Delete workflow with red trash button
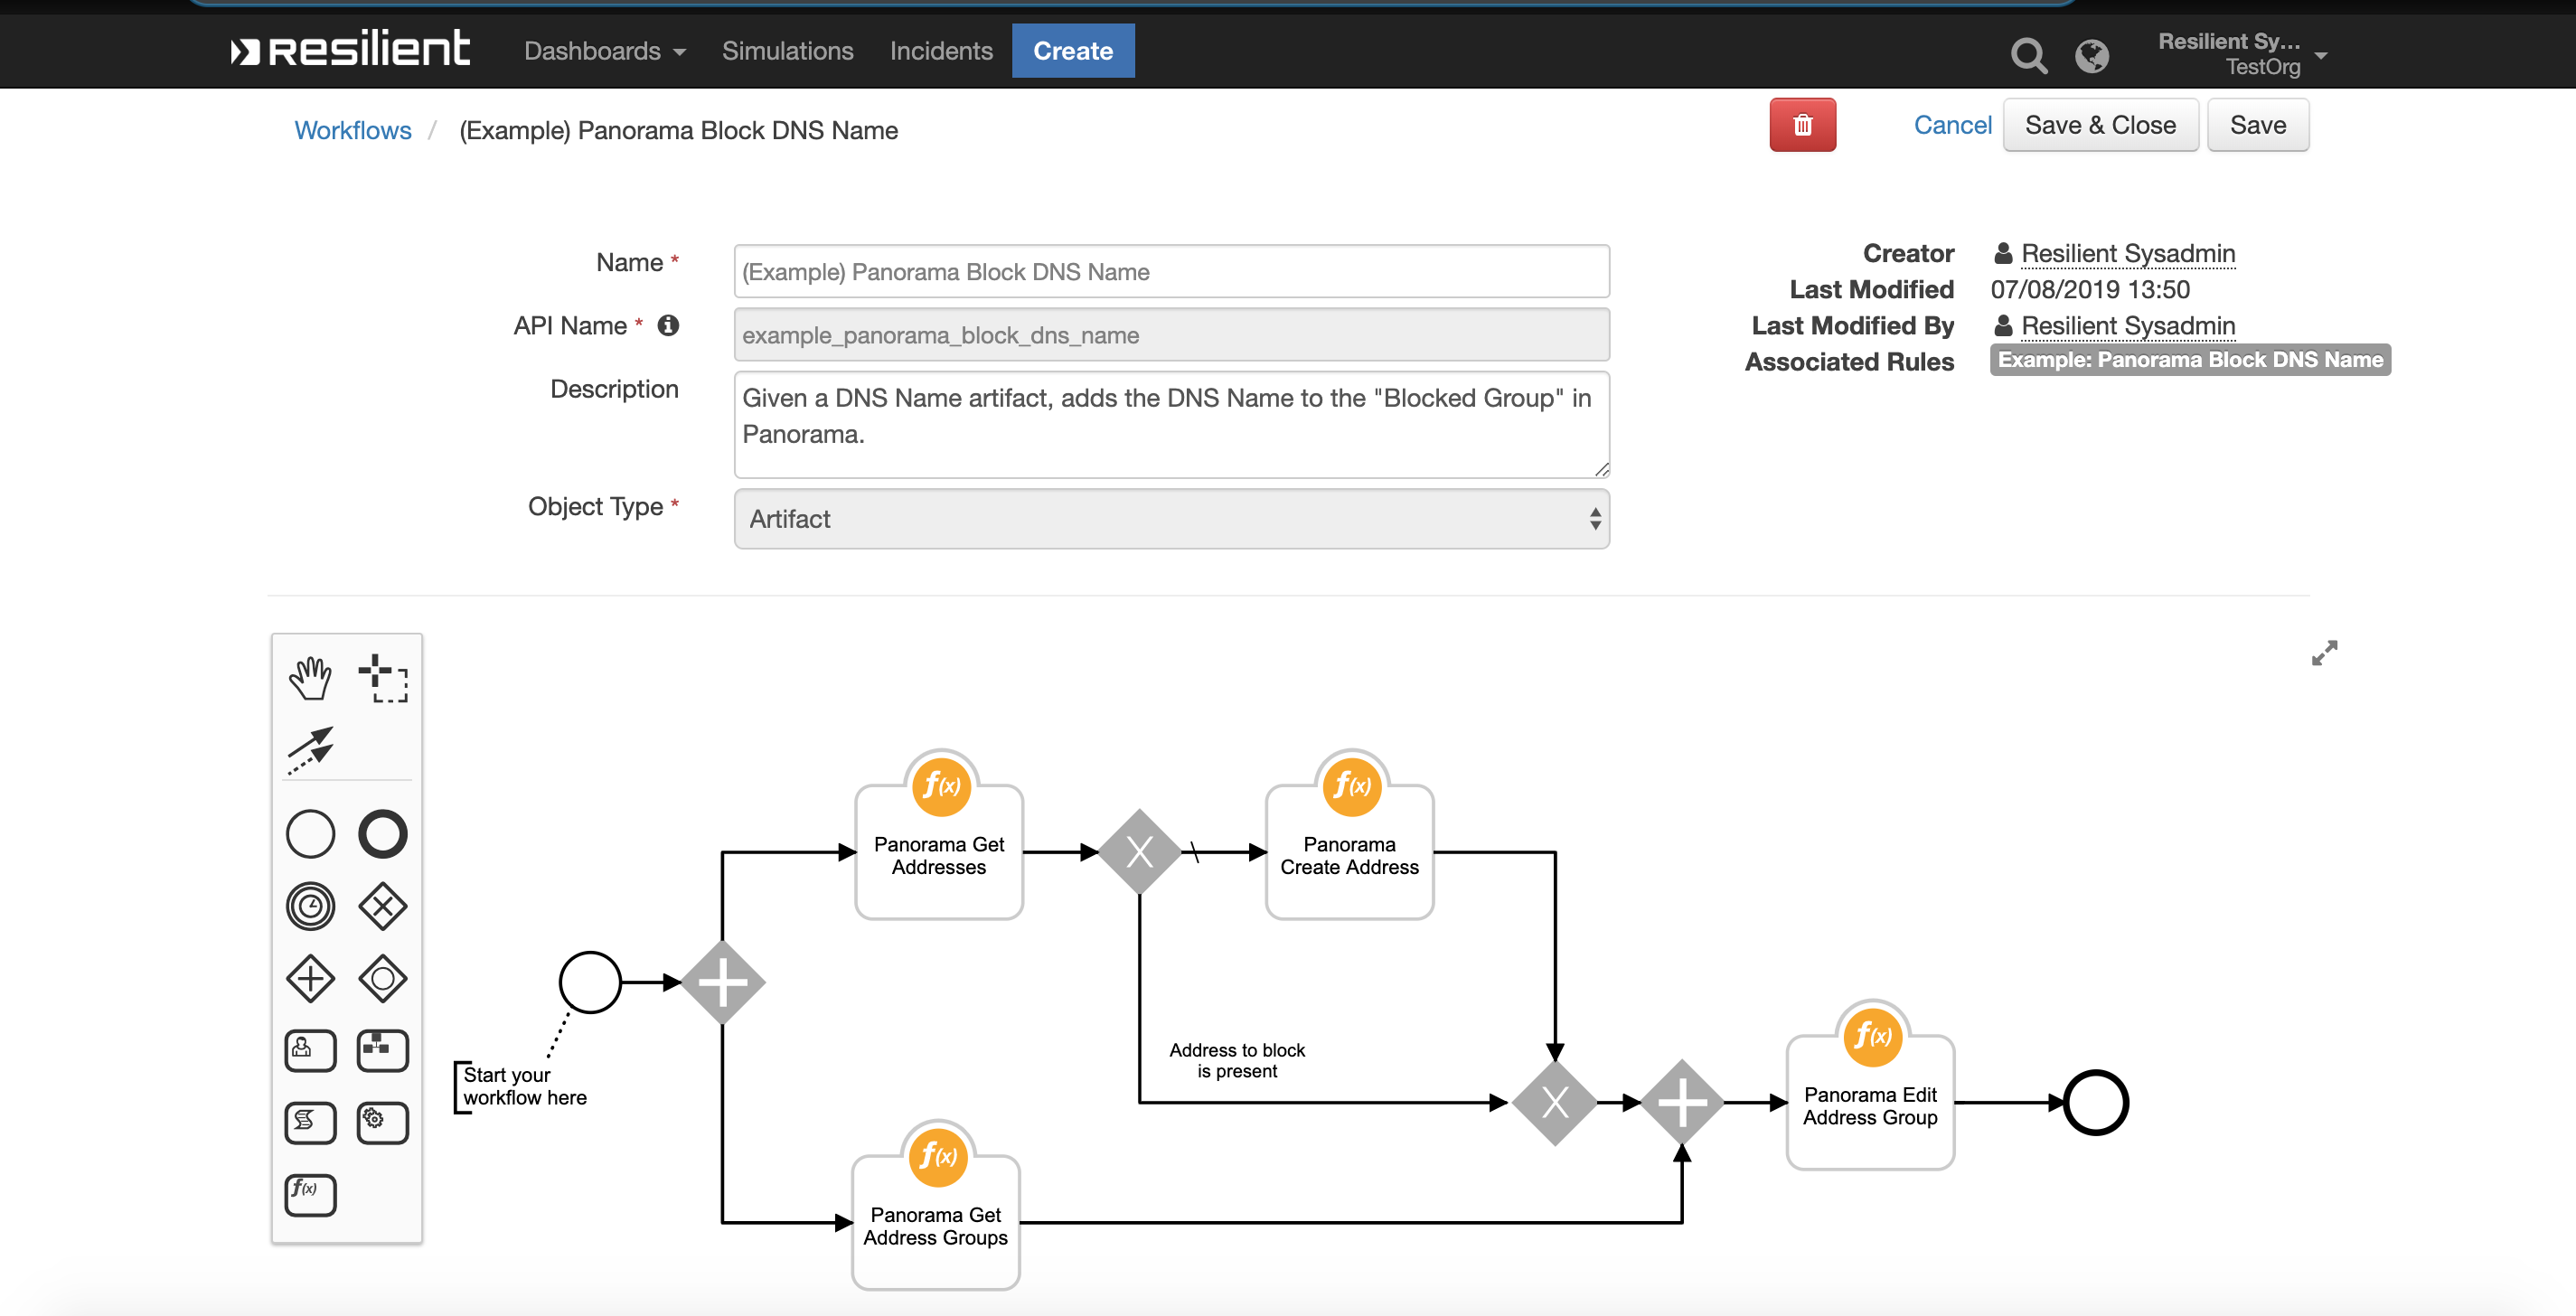 point(1802,125)
